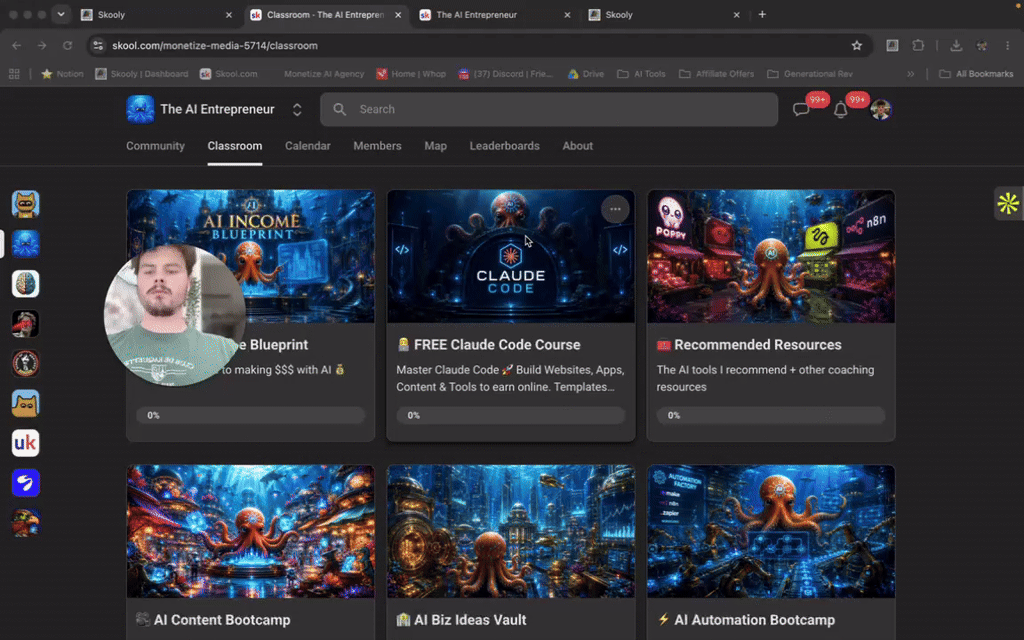
Task: Click the site info icon in address bar
Action: coord(98,45)
